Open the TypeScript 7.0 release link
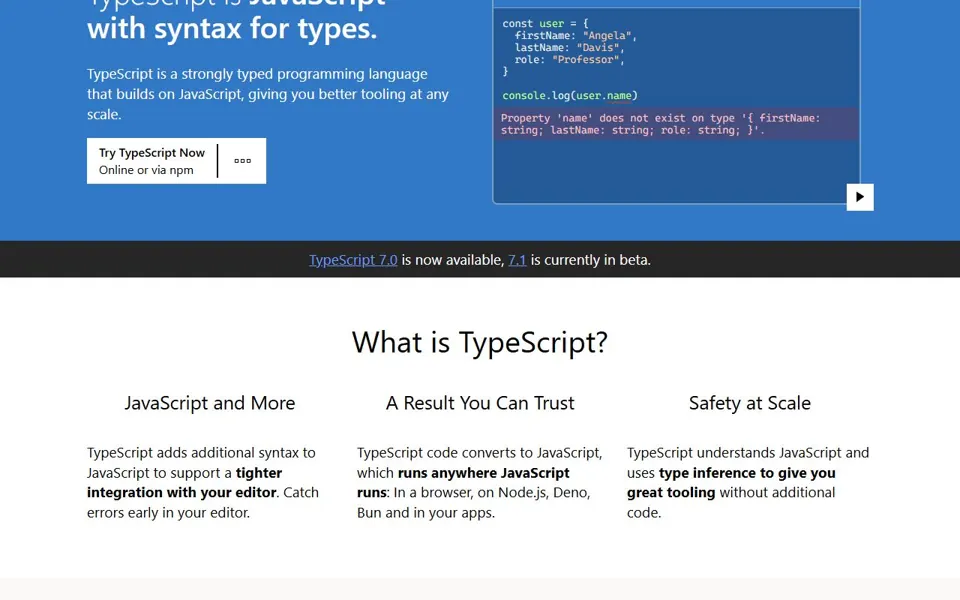This screenshot has width=960, height=600. (x=353, y=260)
